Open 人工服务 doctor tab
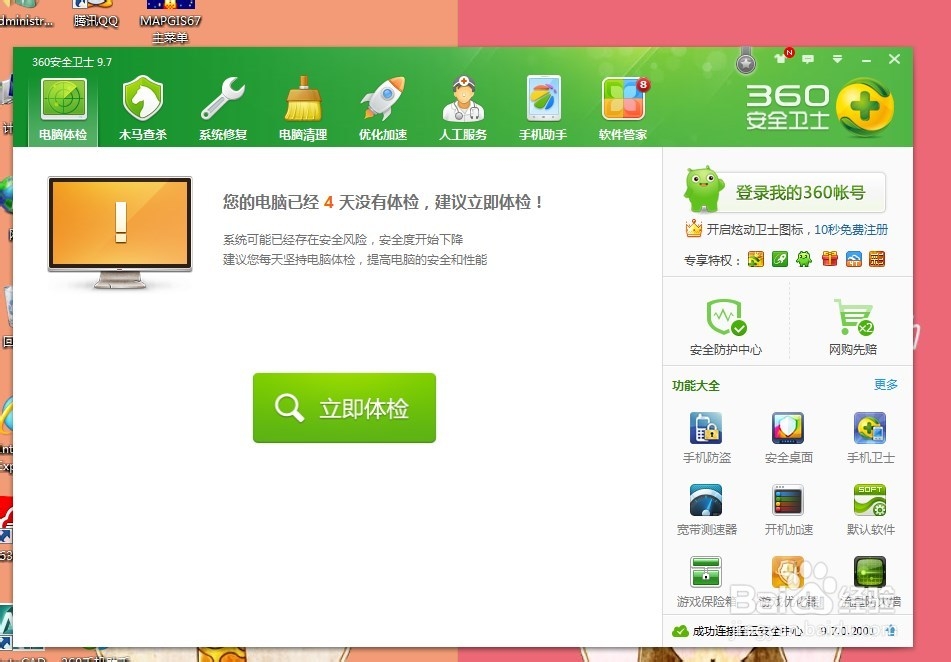This screenshot has height=662, width=951. [x=463, y=110]
